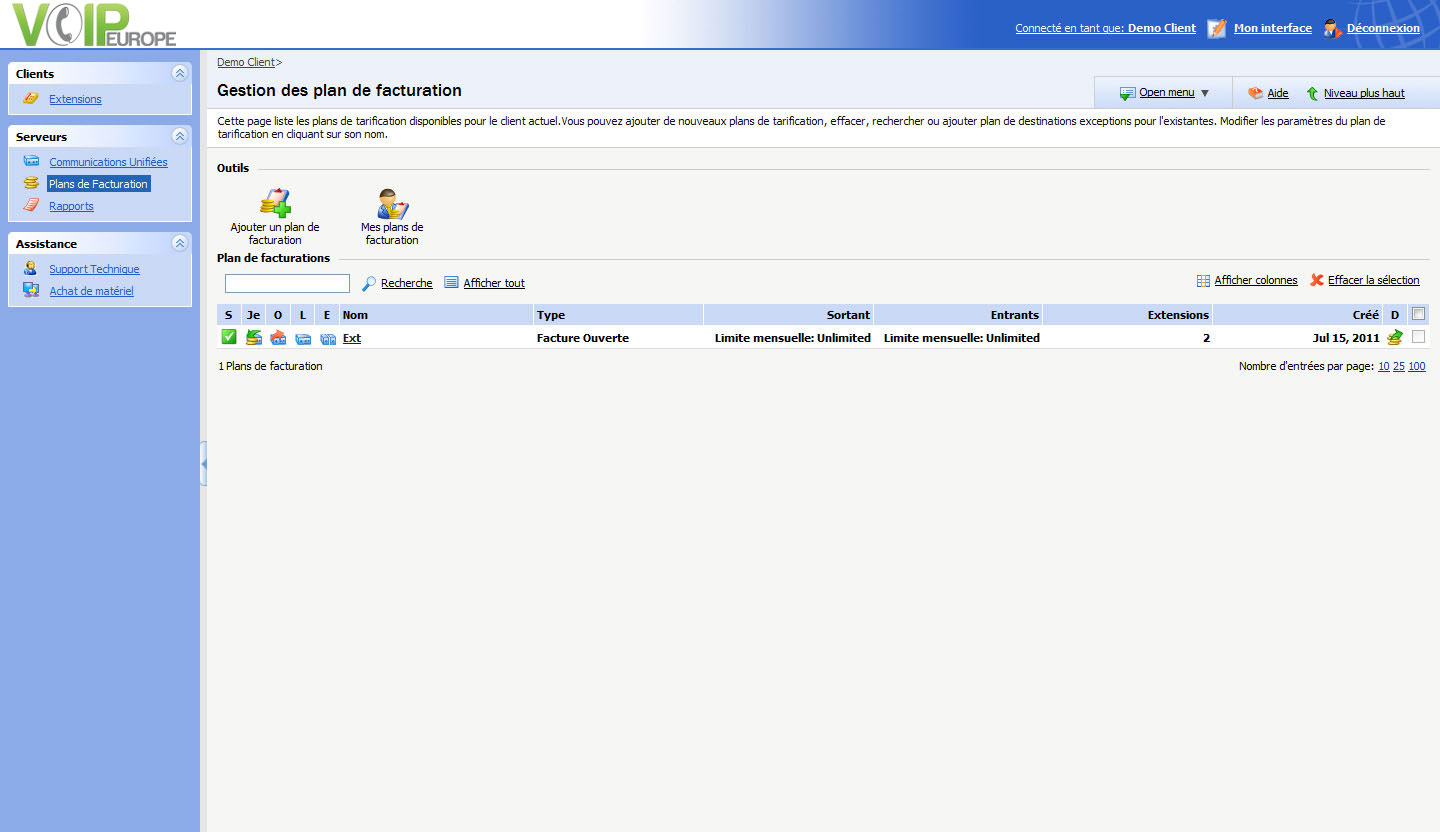Click the sidebar collapse handle
The width and height of the screenshot is (1440, 832).
coord(204,464)
